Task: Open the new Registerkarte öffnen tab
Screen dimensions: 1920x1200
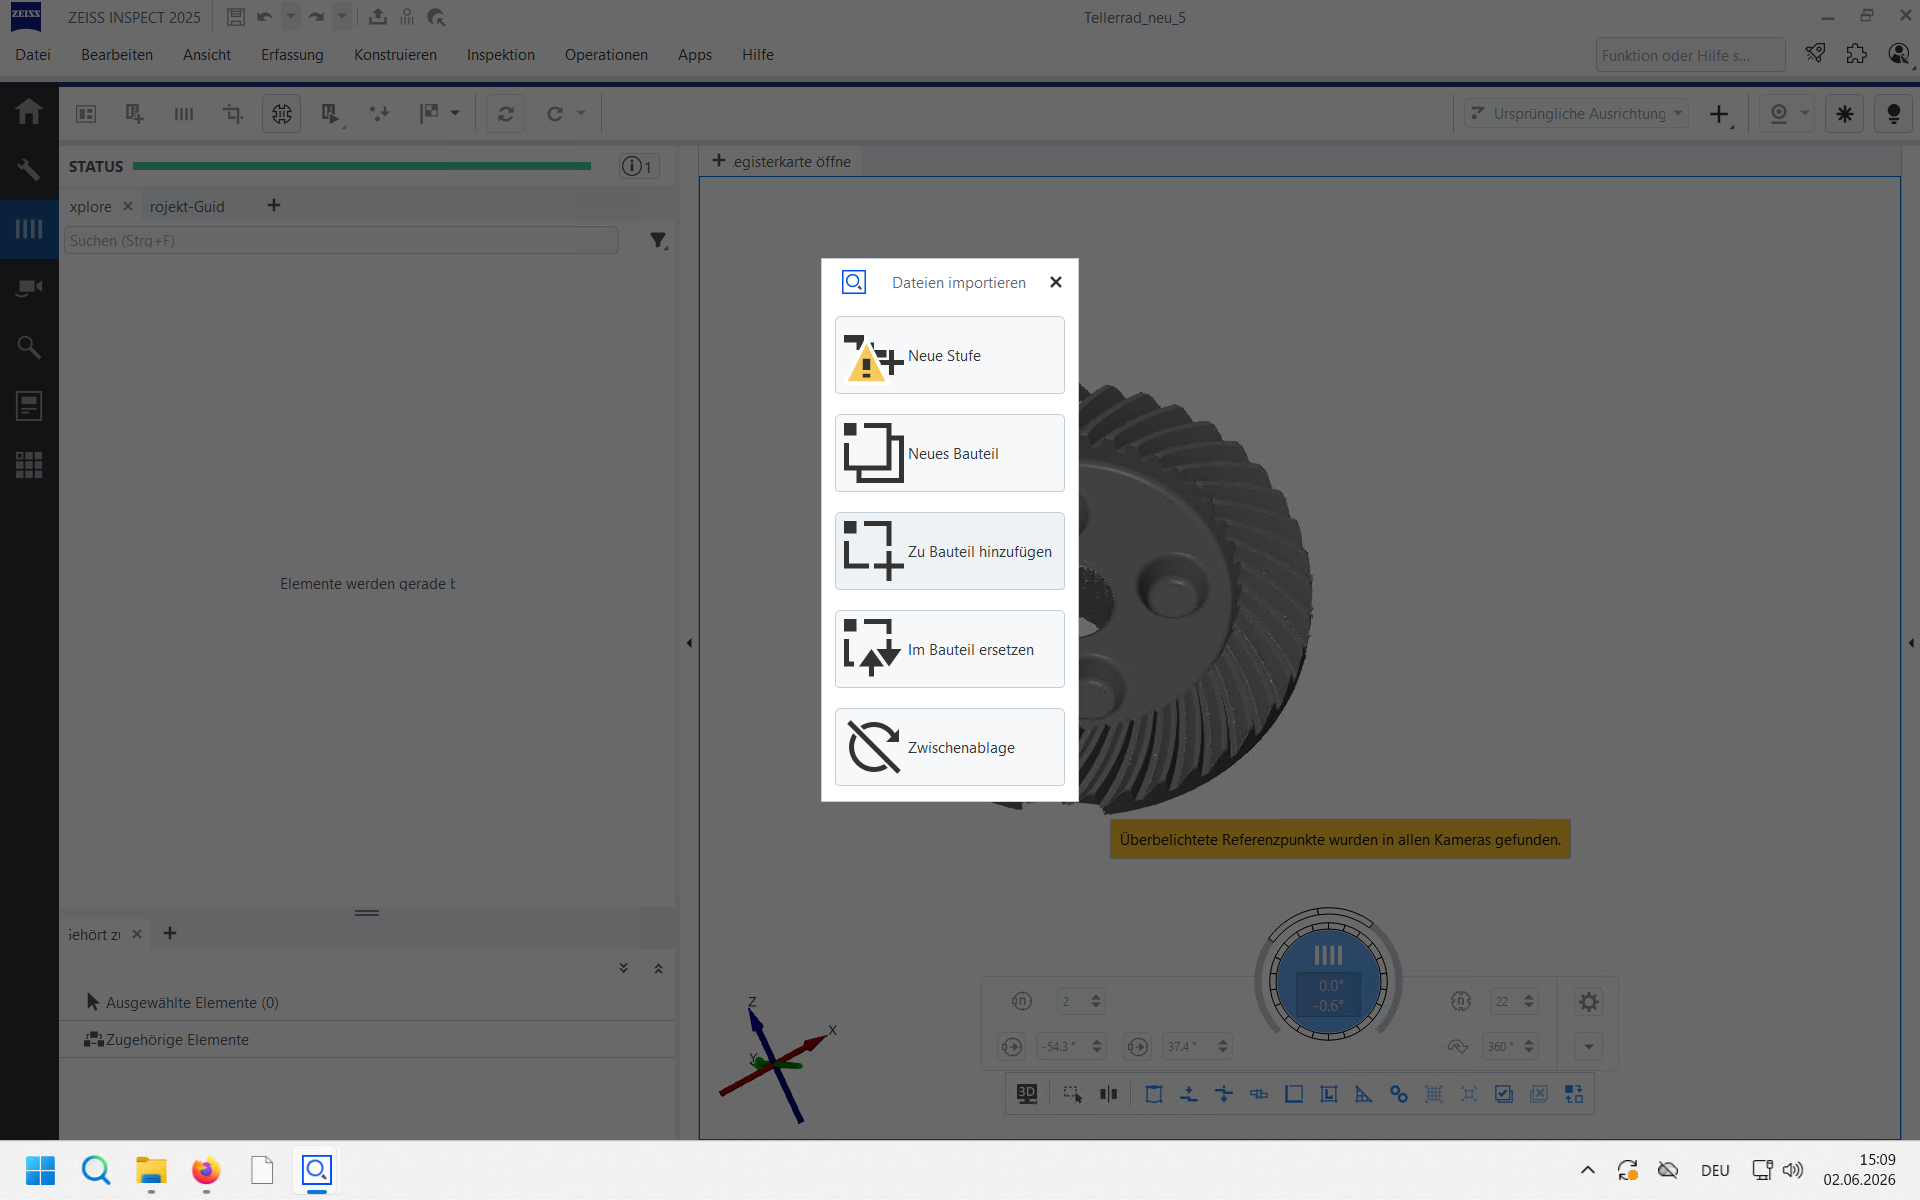Action: click(x=782, y=162)
